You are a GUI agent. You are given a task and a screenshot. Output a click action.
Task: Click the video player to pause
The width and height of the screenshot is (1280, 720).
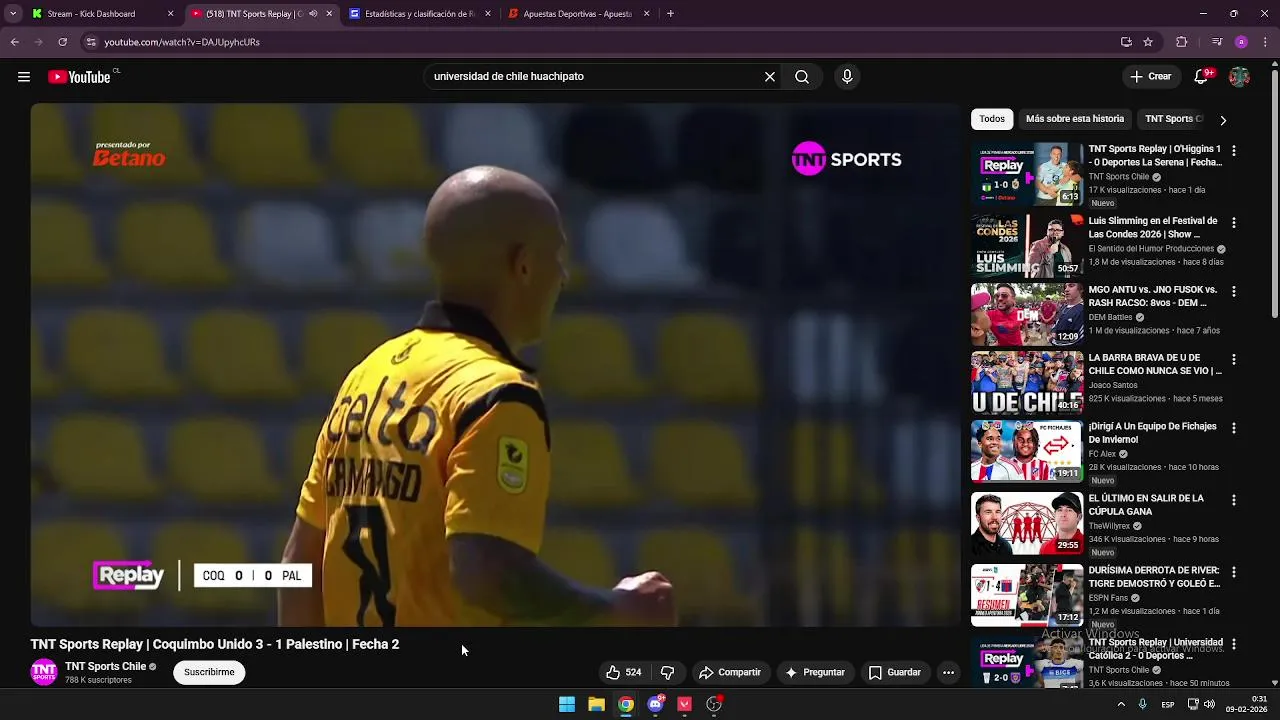pos(495,365)
